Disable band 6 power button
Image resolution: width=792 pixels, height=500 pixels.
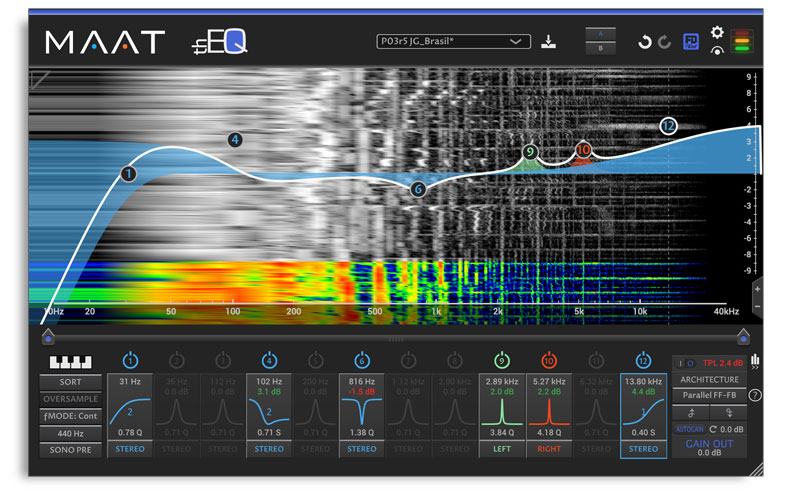pos(361,359)
